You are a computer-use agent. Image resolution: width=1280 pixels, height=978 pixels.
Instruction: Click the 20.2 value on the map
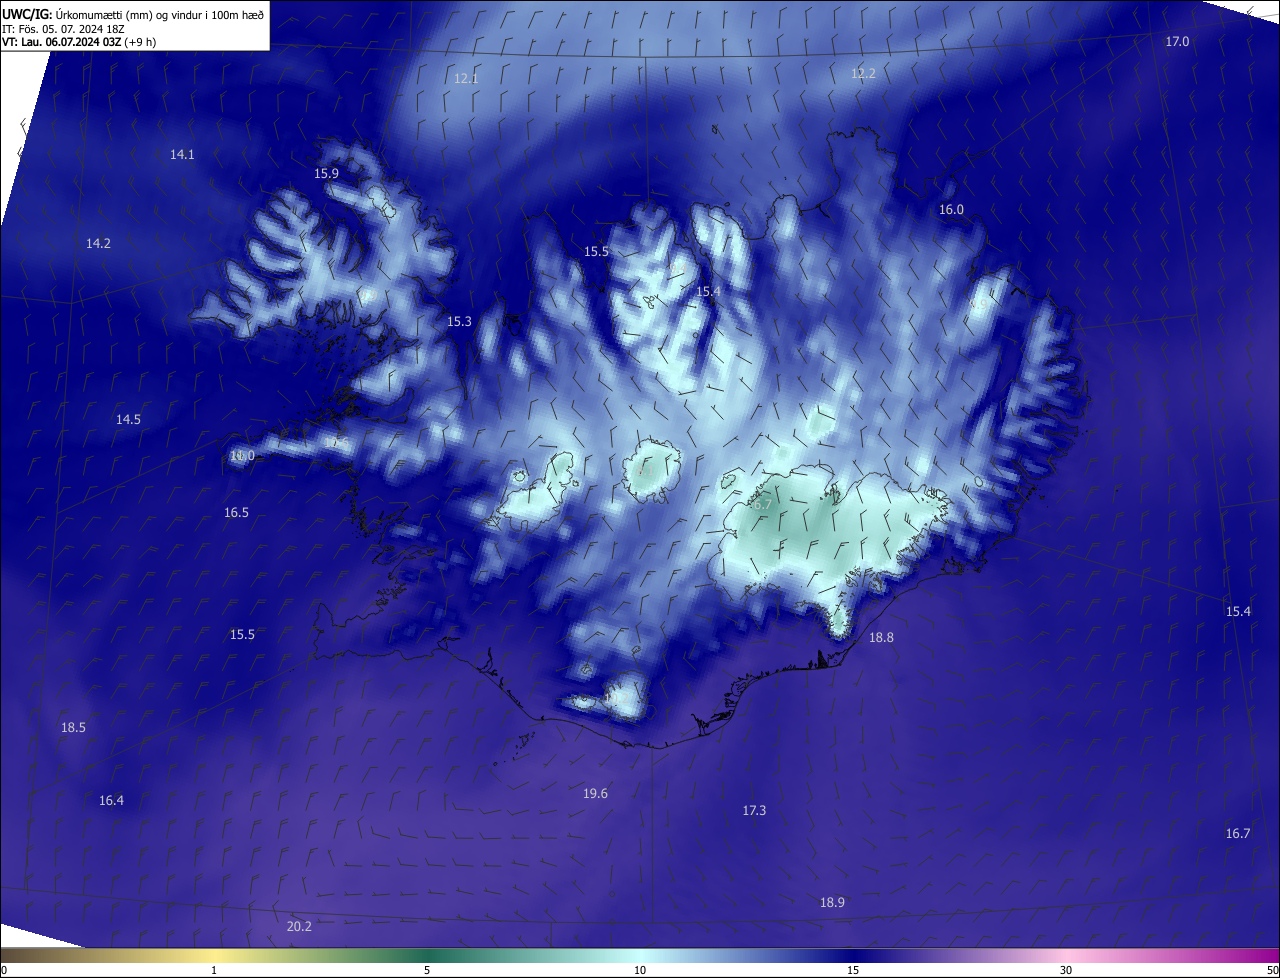[299, 926]
